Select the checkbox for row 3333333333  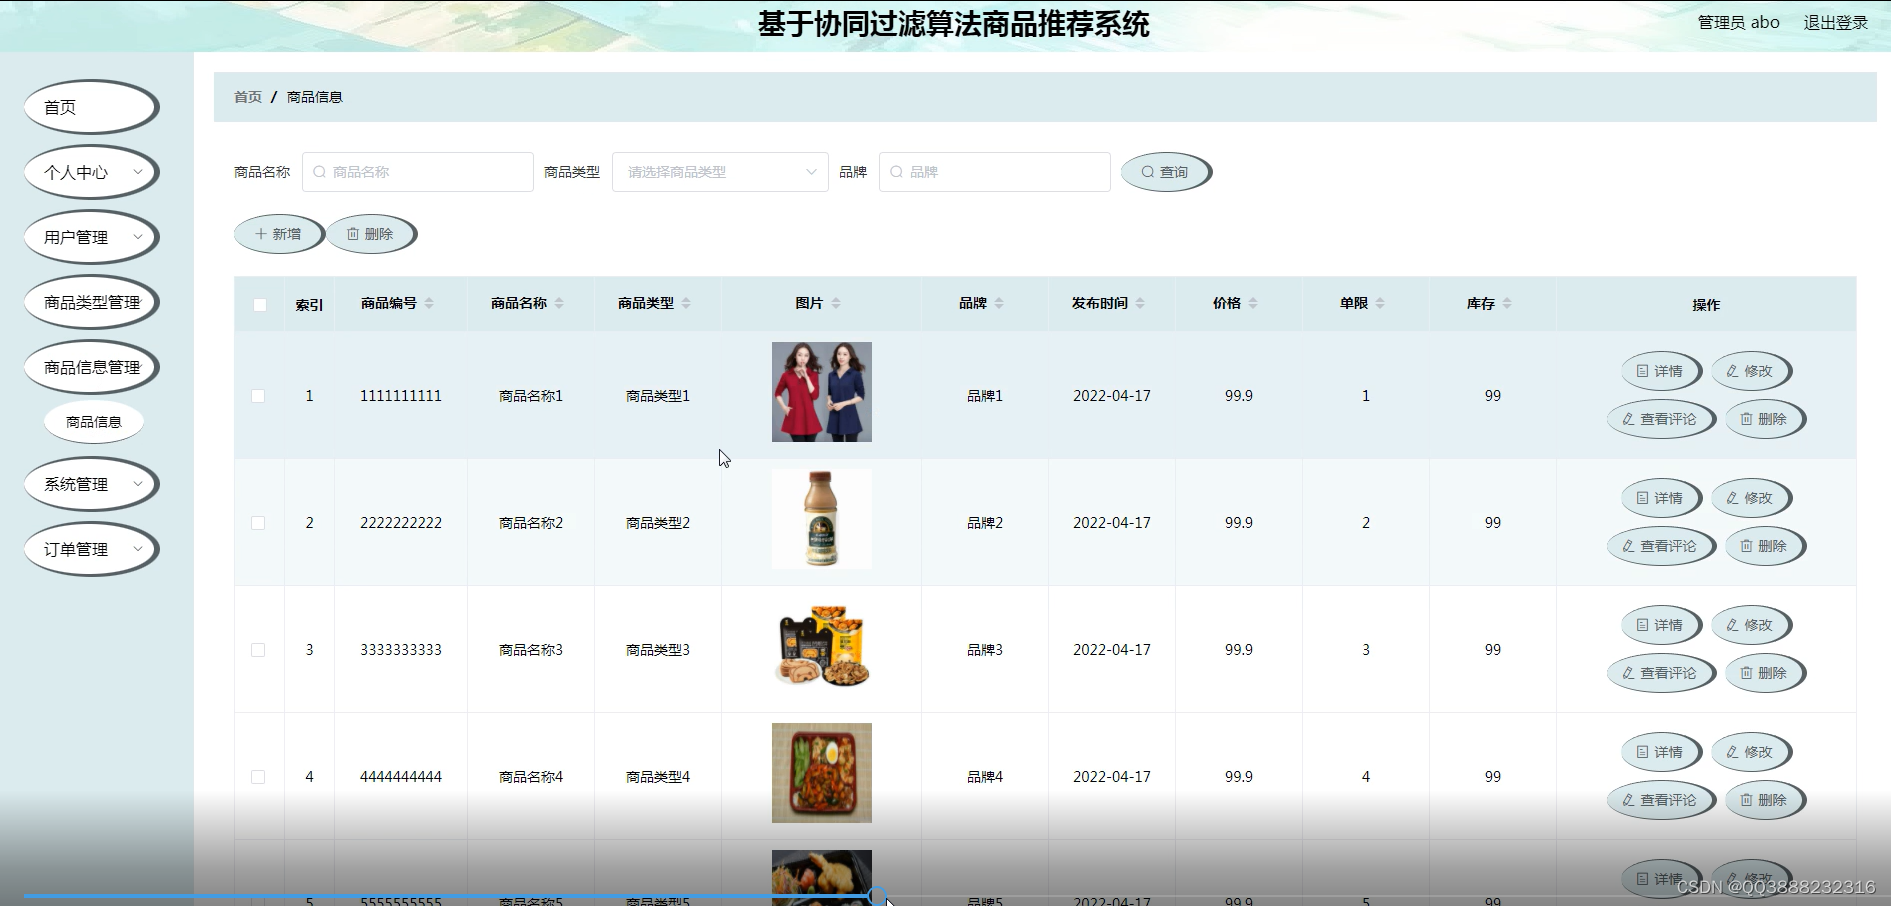(x=258, y=650)
